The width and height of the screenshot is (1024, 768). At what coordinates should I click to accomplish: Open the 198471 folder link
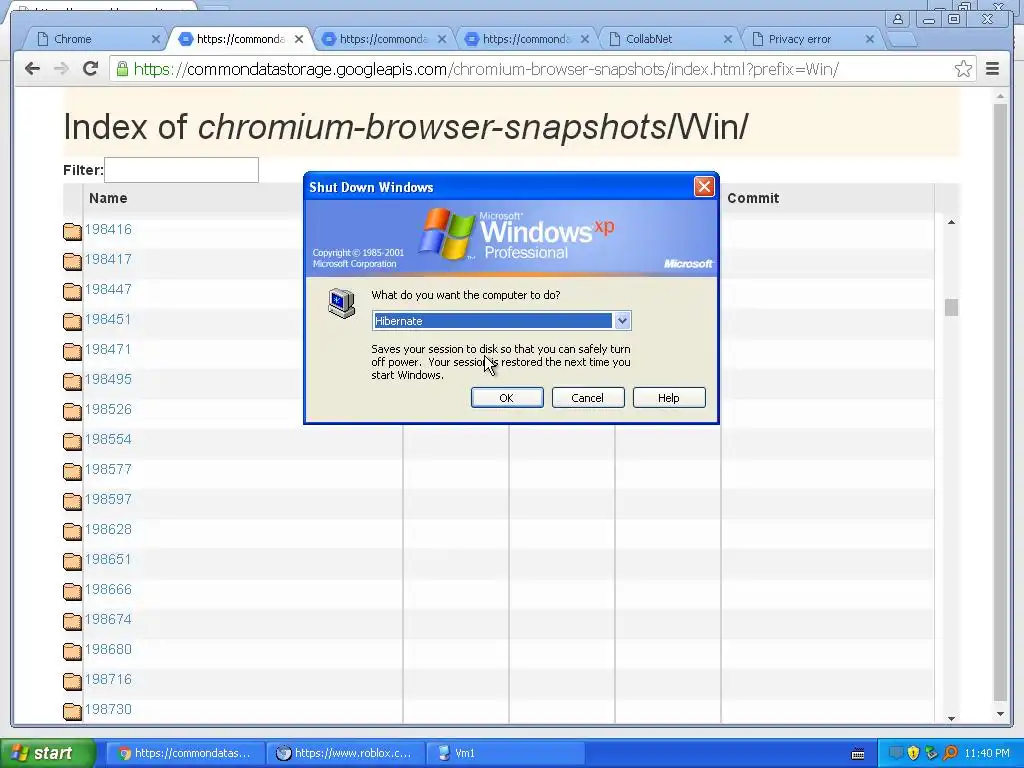point(108,349)
